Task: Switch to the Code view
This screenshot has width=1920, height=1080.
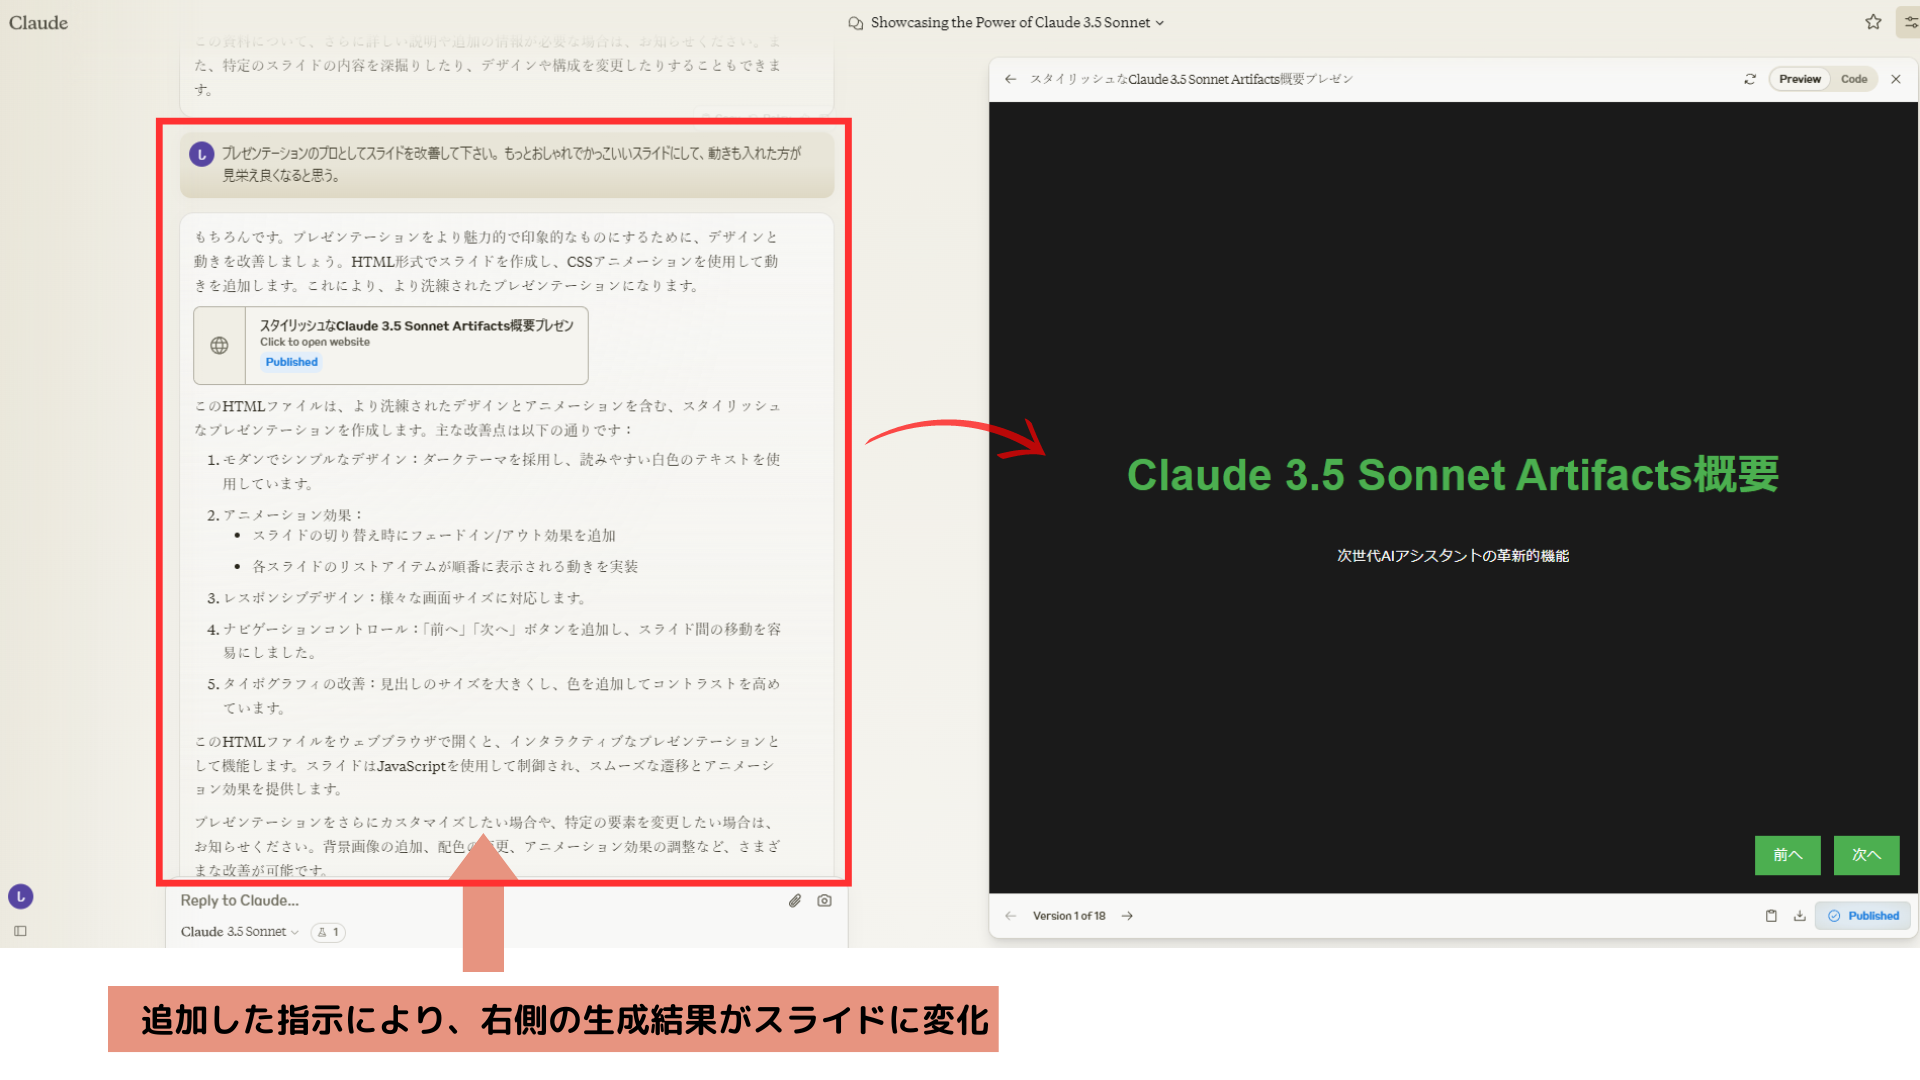Action: pos(1855,78)
